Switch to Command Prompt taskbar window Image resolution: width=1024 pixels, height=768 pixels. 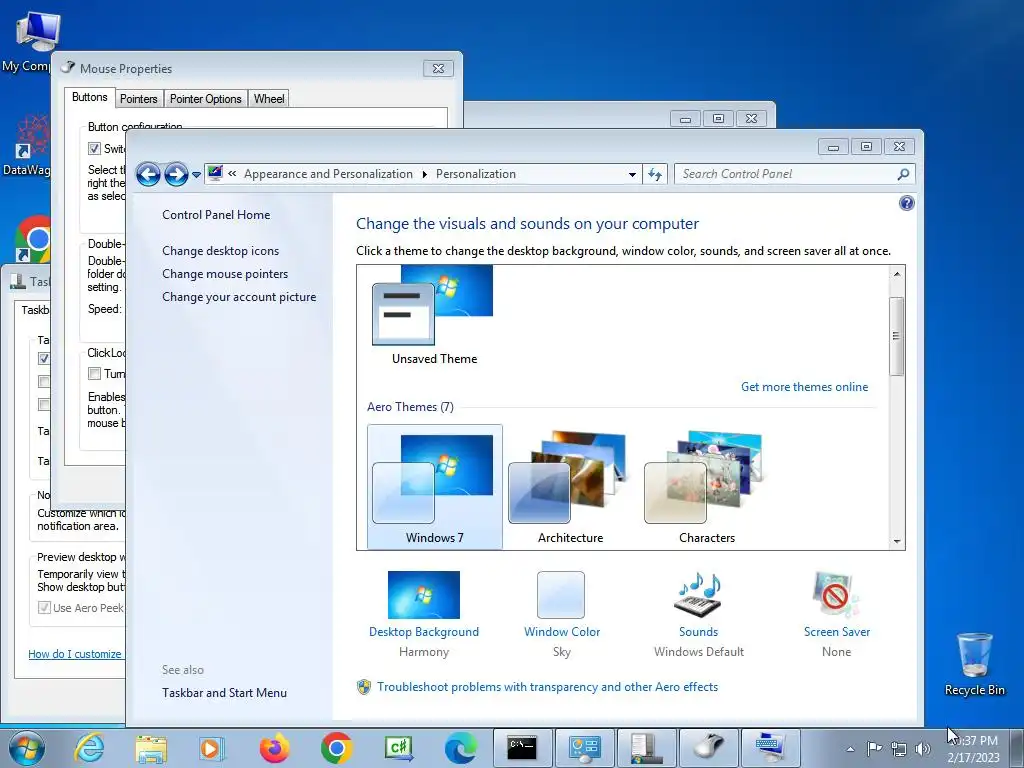pyautogui.click(x=522, y=748)
